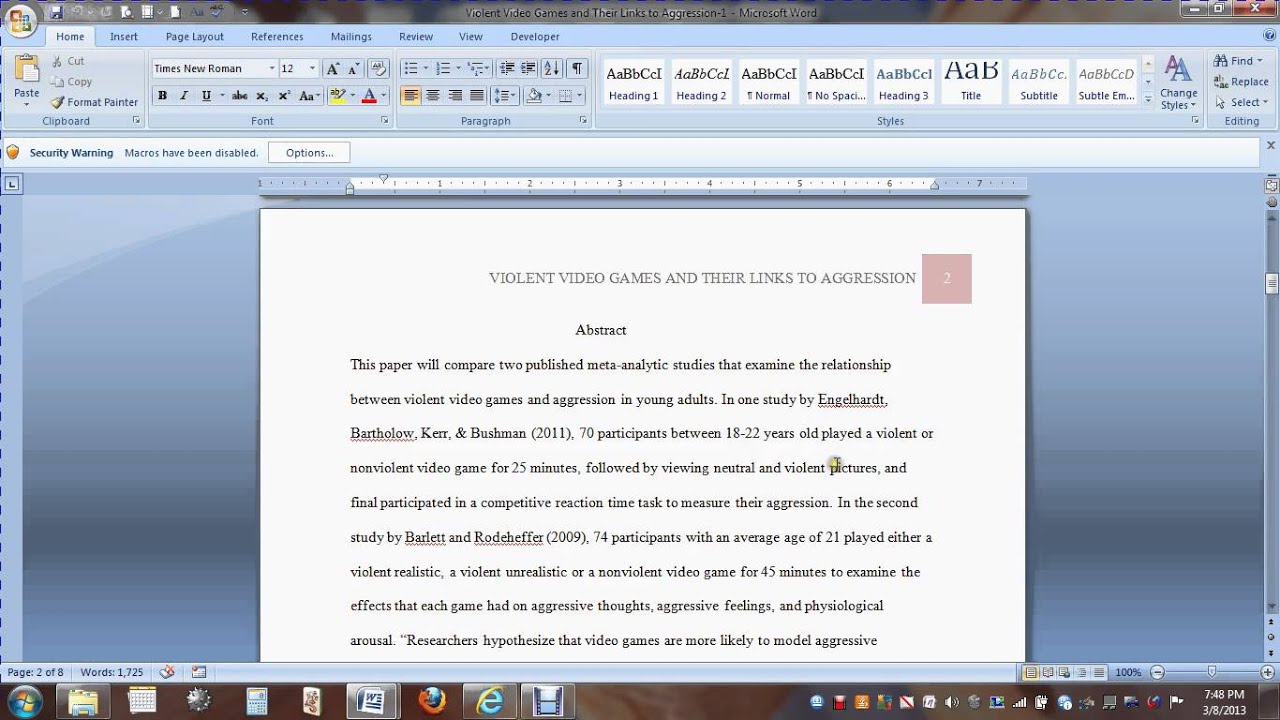1280x720 pixels.
Task: Open Change Styles in the ribbon
Action: click(x=1178, y=82)
